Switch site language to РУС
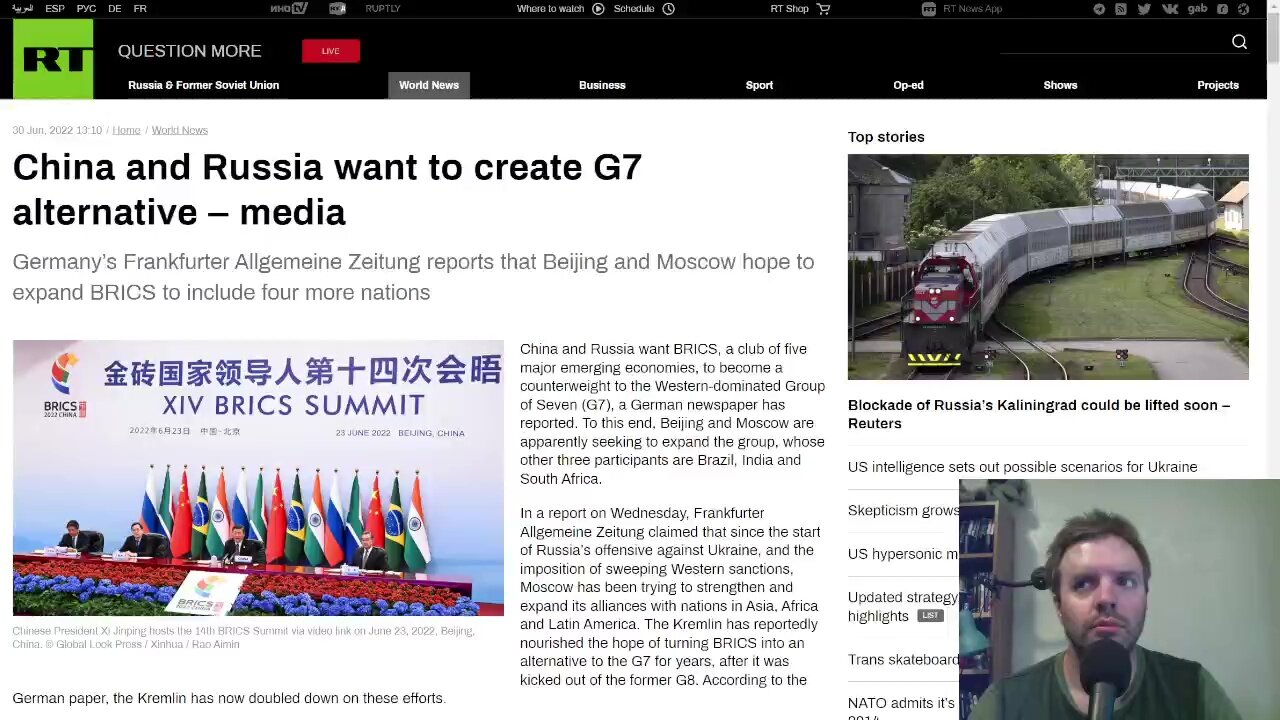 (87, 9)
